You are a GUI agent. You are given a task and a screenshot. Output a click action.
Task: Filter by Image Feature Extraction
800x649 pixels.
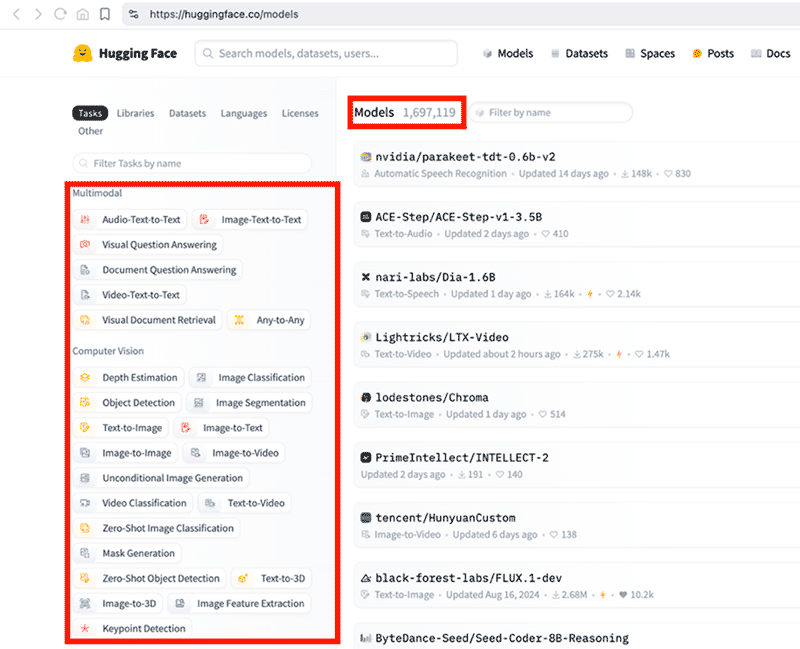pyautogui.click(x=239, y=603)
